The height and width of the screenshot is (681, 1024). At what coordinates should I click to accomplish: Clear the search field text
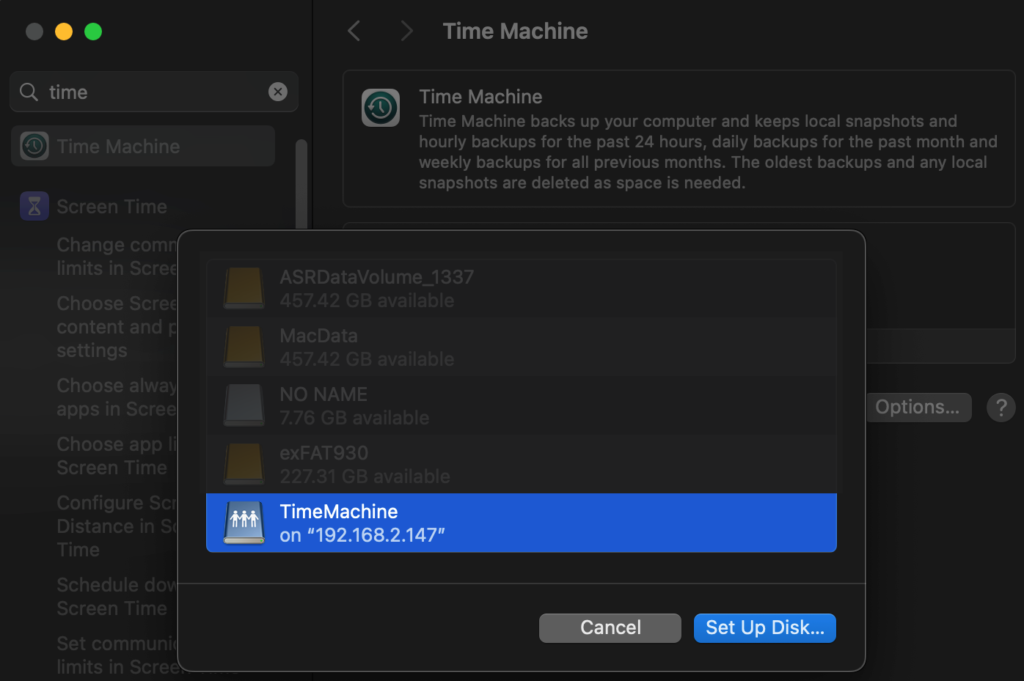[x=278, y=92]
